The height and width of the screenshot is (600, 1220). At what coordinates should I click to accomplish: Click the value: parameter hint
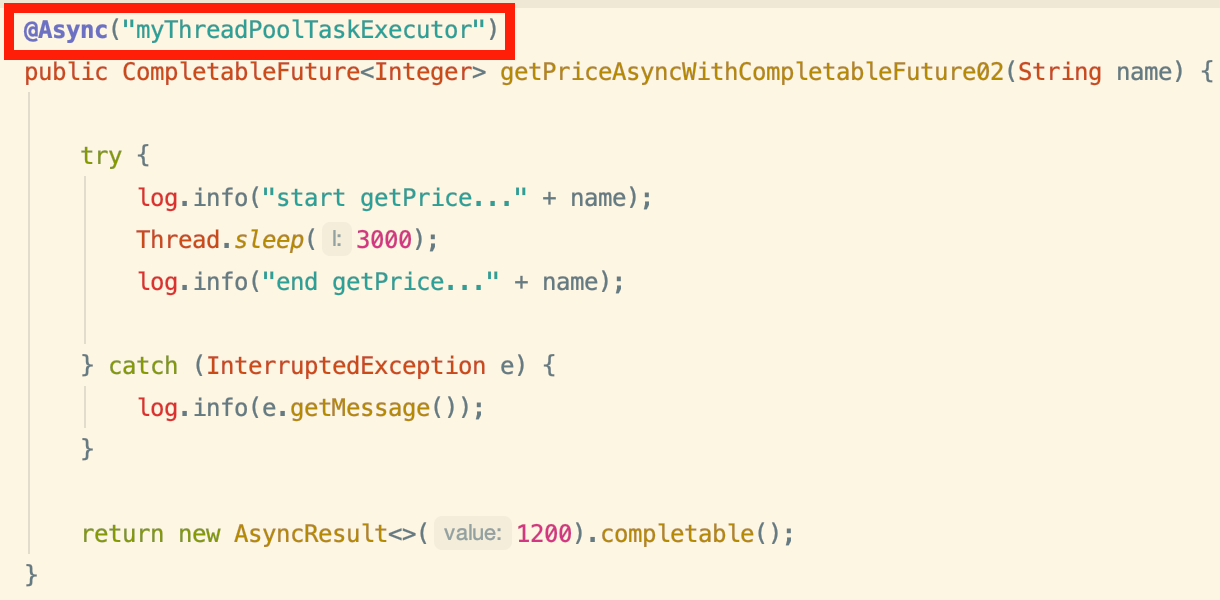473,534
